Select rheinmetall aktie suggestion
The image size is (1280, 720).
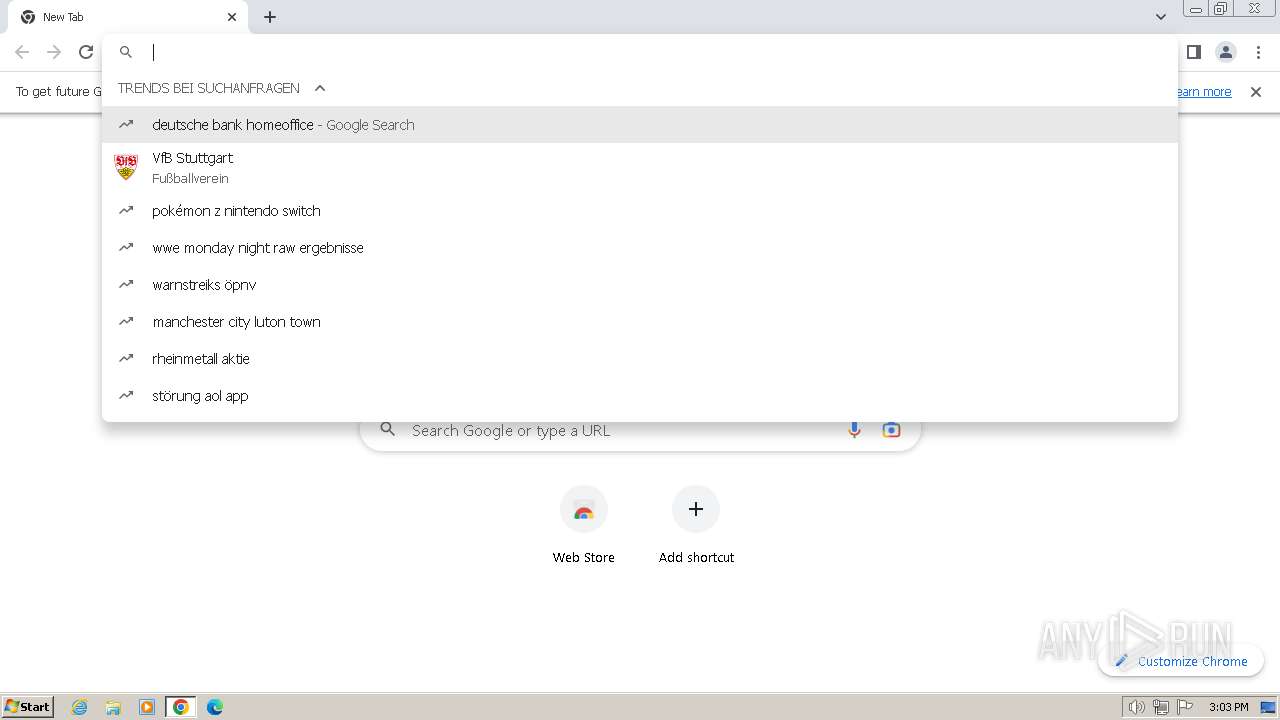640,359
